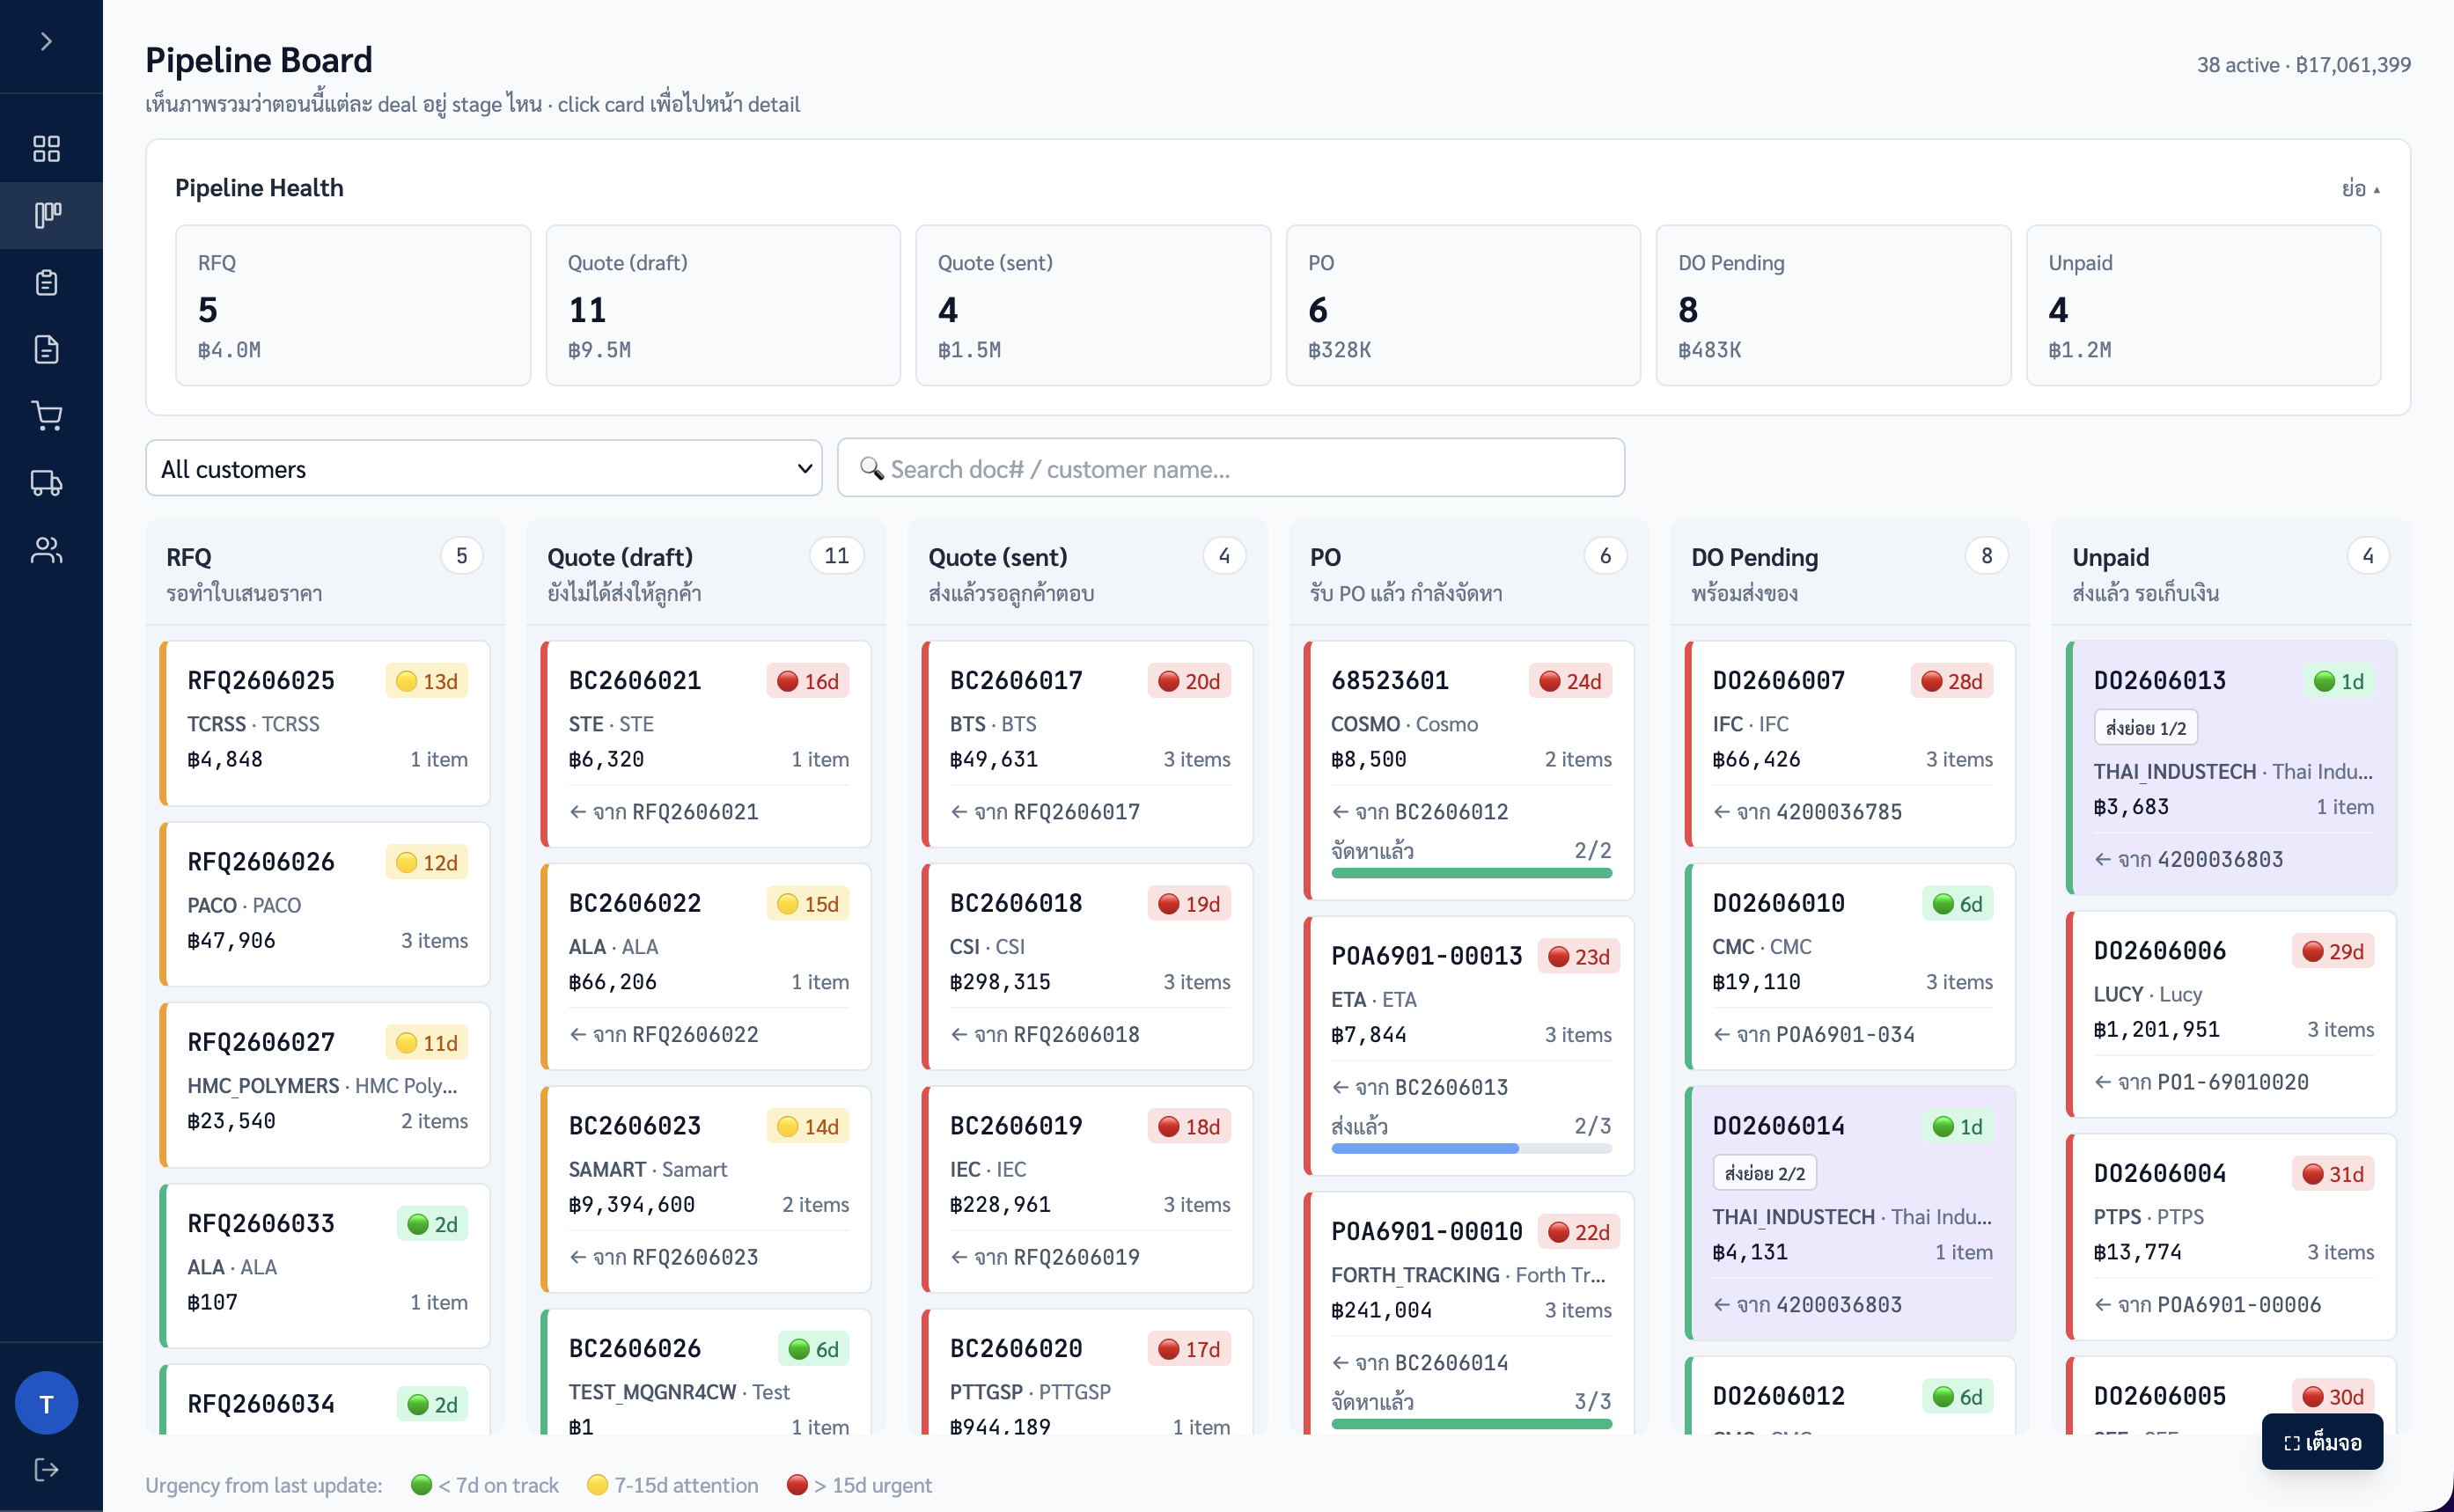Click the blue progress bar on POA6901-00013

(1471, 1149)
